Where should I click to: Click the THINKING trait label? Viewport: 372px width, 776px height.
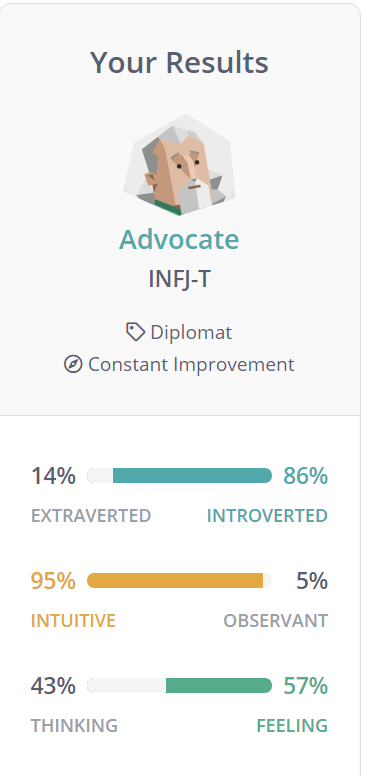(74, 726)
